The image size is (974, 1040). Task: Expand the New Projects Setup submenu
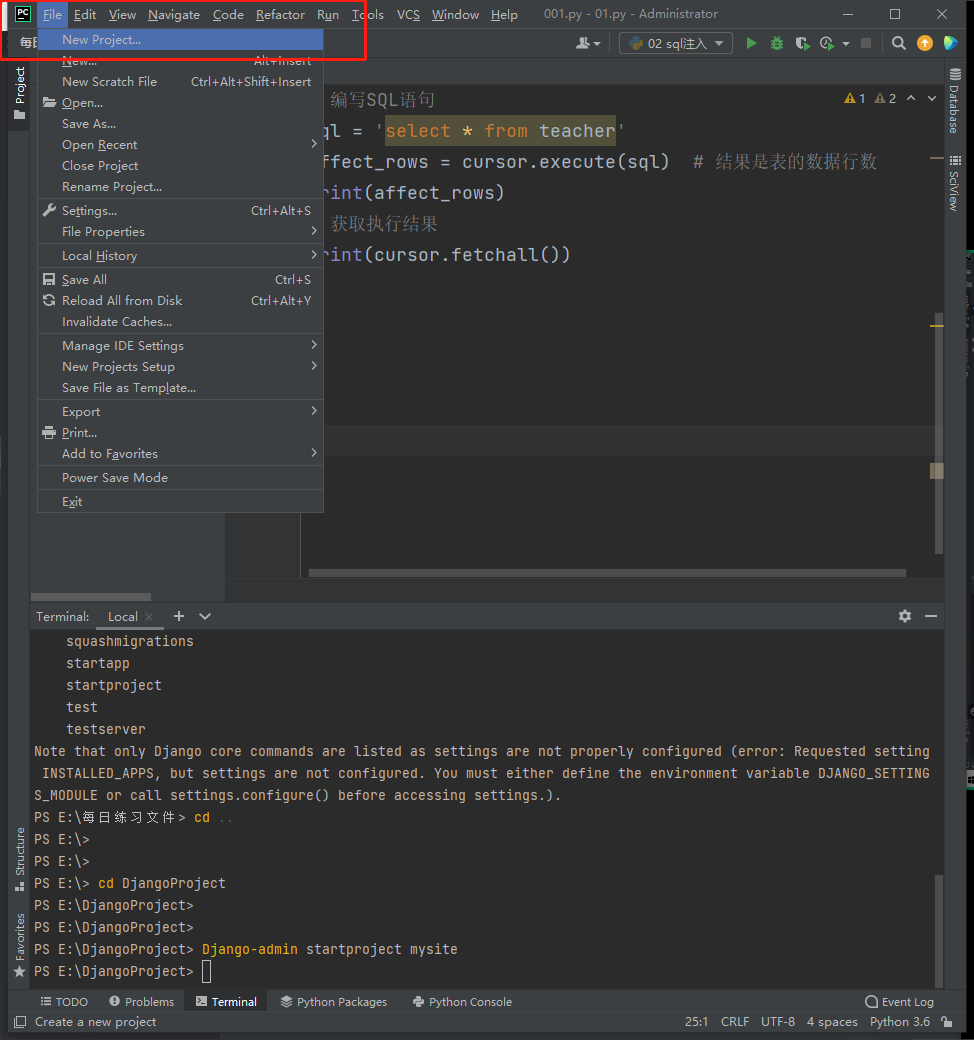[180, 367]
